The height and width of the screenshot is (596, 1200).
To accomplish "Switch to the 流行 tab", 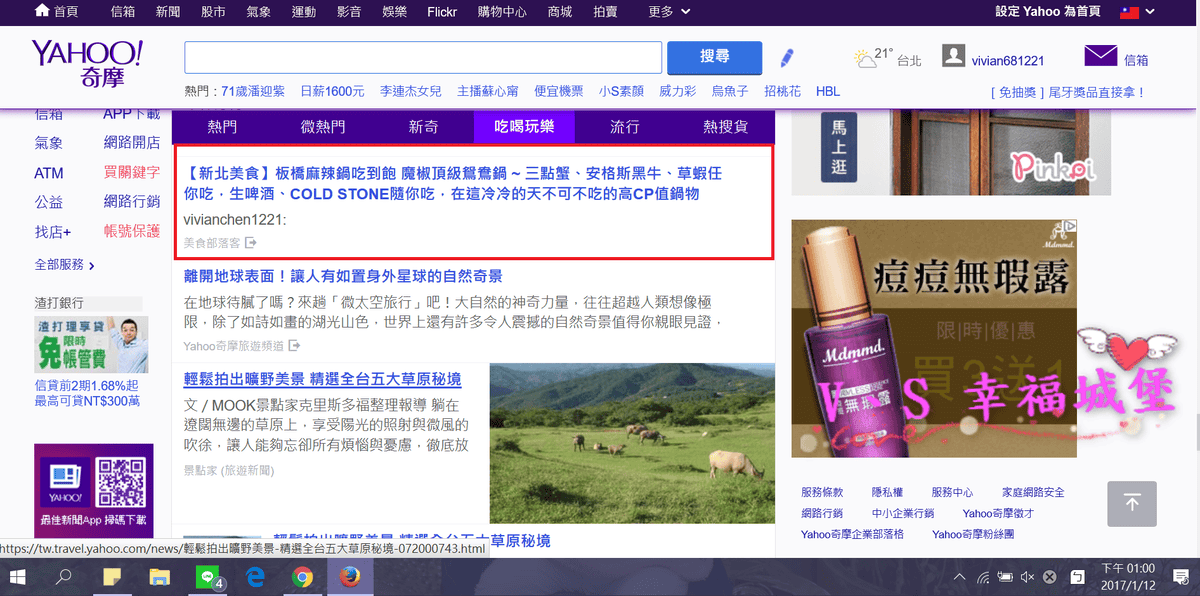I will 625,127.
